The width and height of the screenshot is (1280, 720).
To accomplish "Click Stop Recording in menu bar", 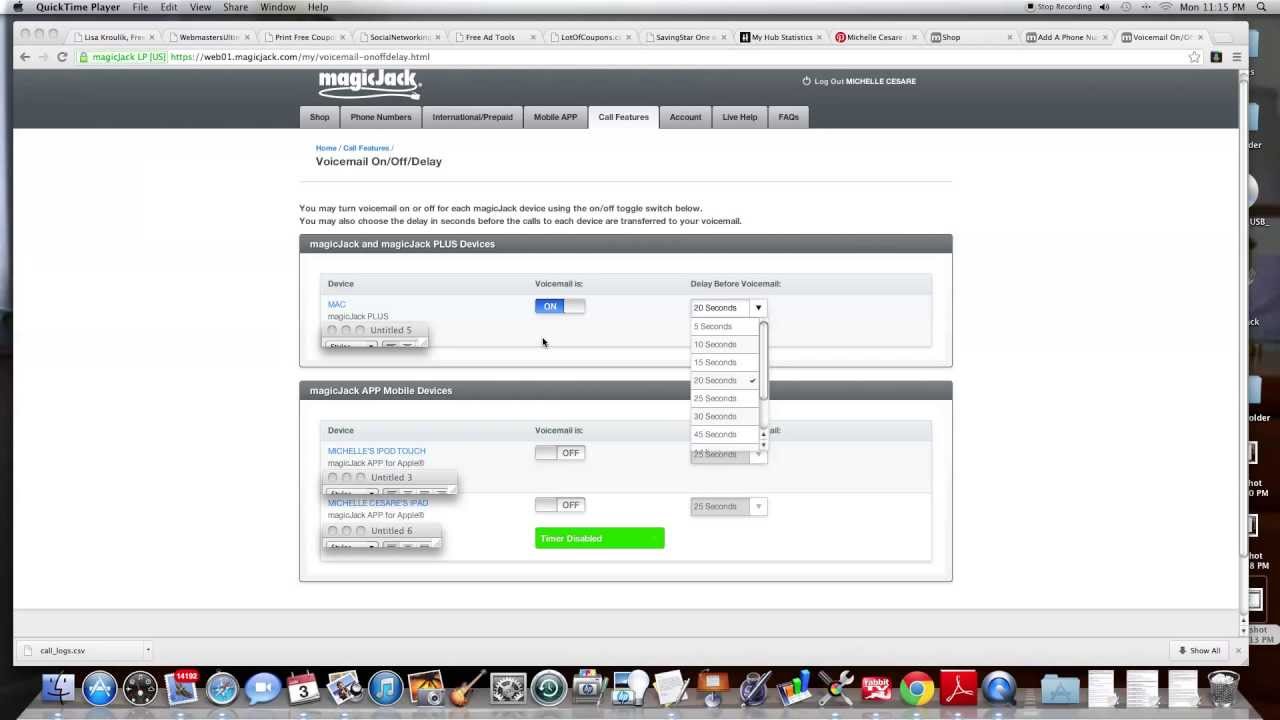I will [1059, 7].
